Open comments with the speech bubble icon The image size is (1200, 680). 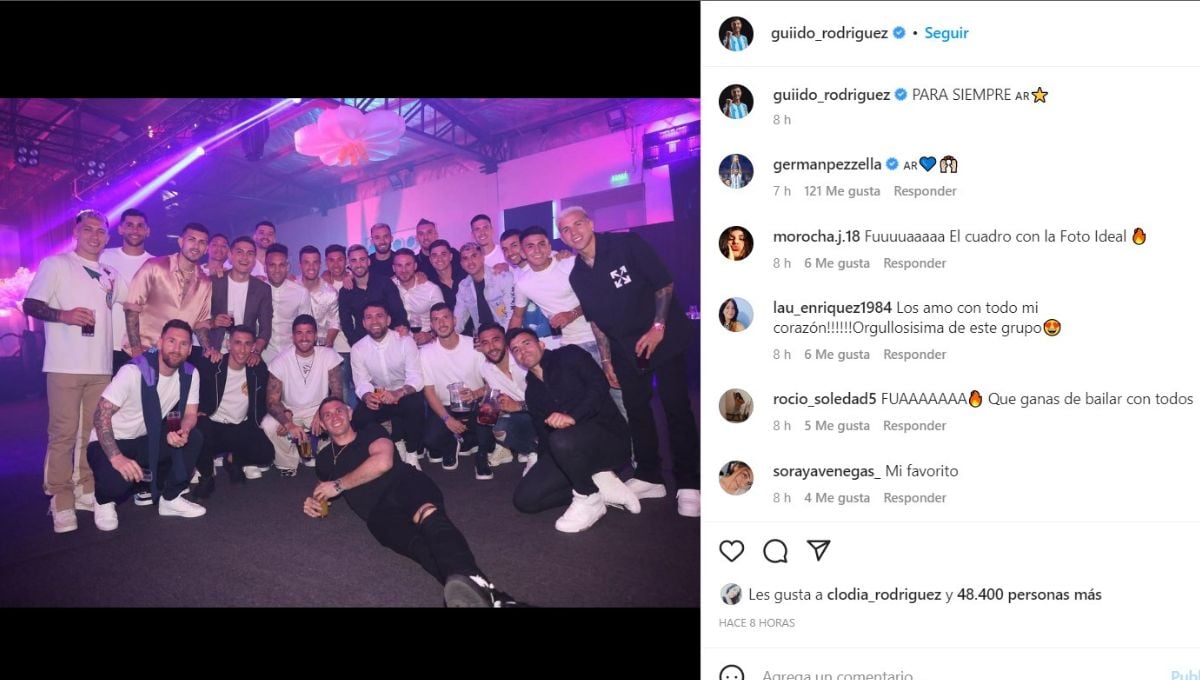pyautogui.click(x=775, y=551)
